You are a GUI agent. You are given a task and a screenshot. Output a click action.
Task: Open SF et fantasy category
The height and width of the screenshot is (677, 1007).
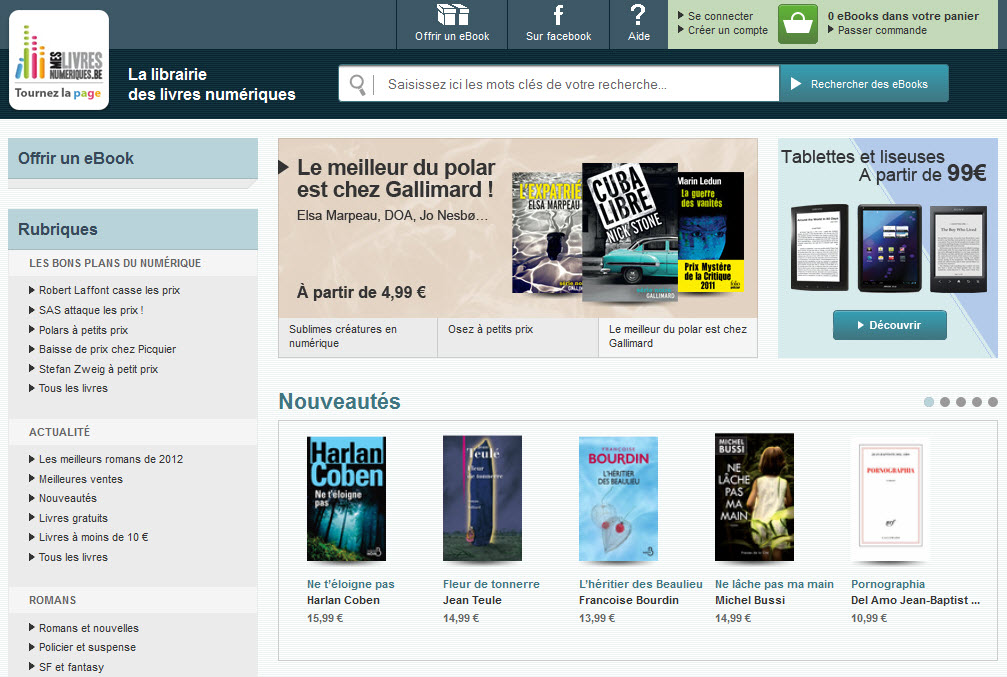point(71,667)
